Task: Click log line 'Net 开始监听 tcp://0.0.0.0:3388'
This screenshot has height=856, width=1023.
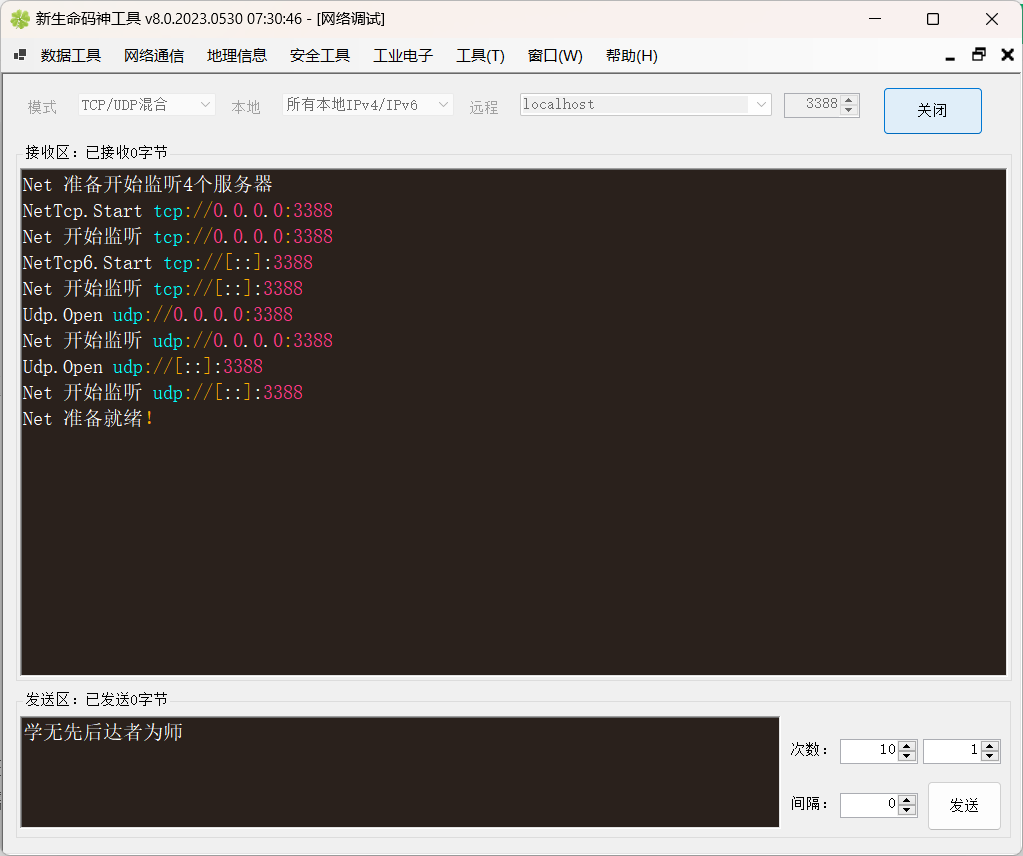Action: pos(177,237)
